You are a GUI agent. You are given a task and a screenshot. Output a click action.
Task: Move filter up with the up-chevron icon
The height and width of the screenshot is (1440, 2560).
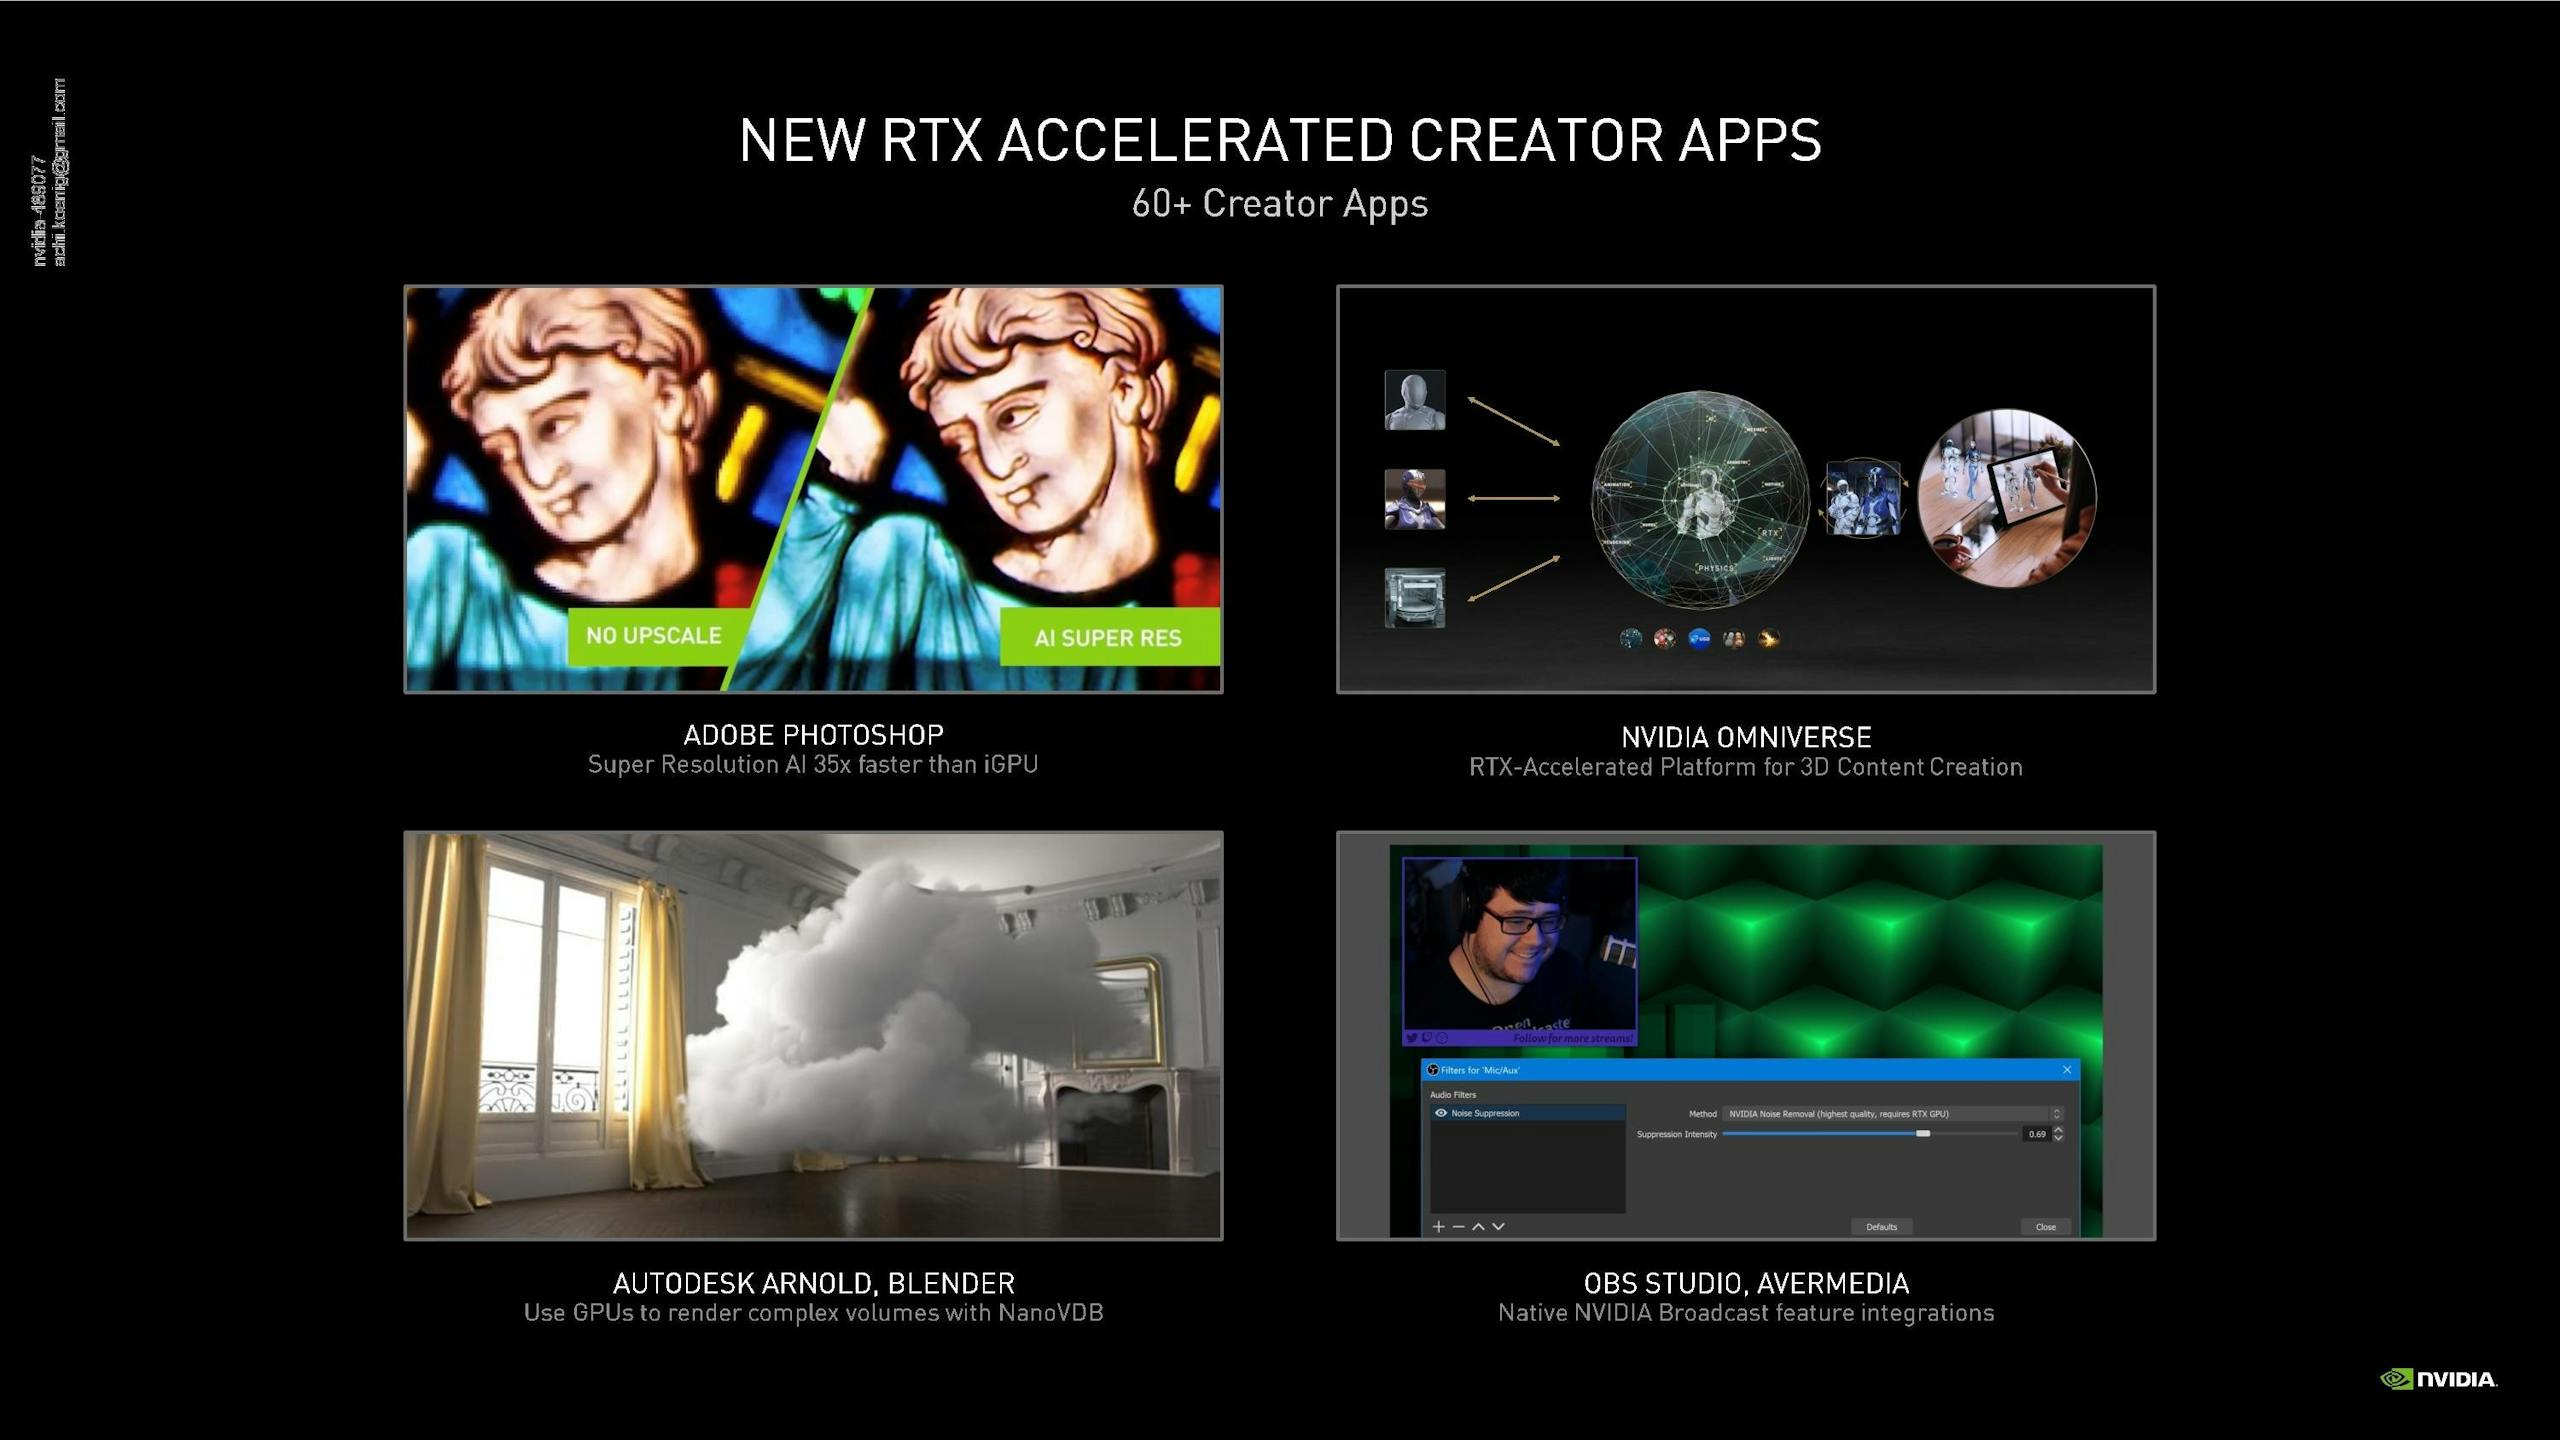click(1478, 1226)
